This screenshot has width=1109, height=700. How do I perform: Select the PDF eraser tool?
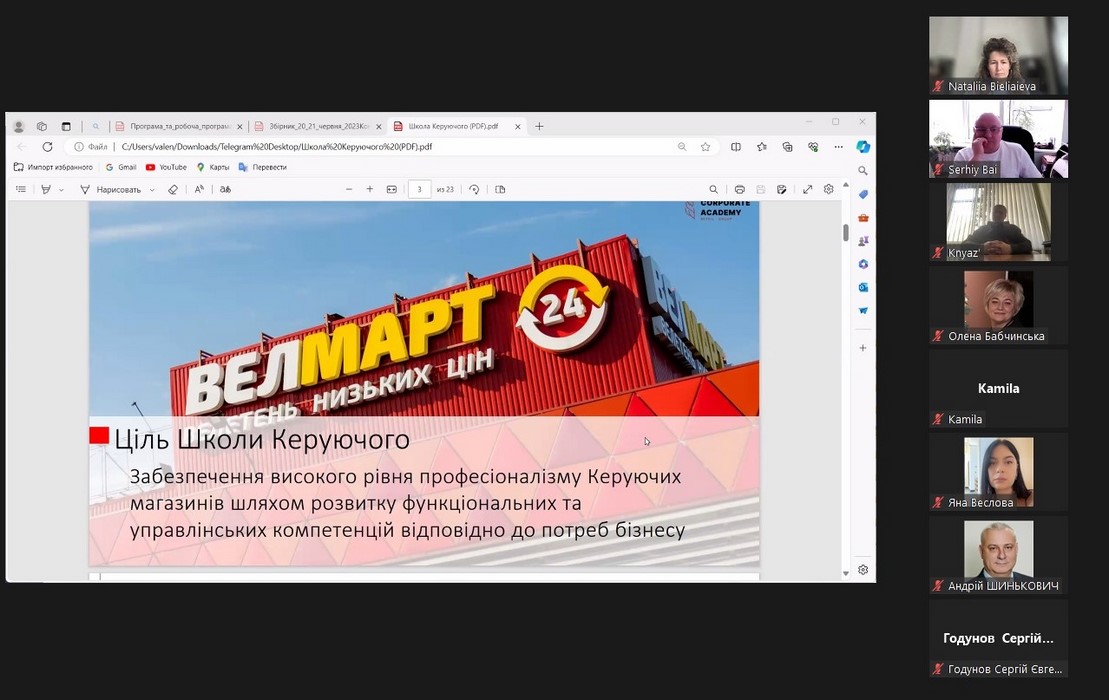(173, 189)
